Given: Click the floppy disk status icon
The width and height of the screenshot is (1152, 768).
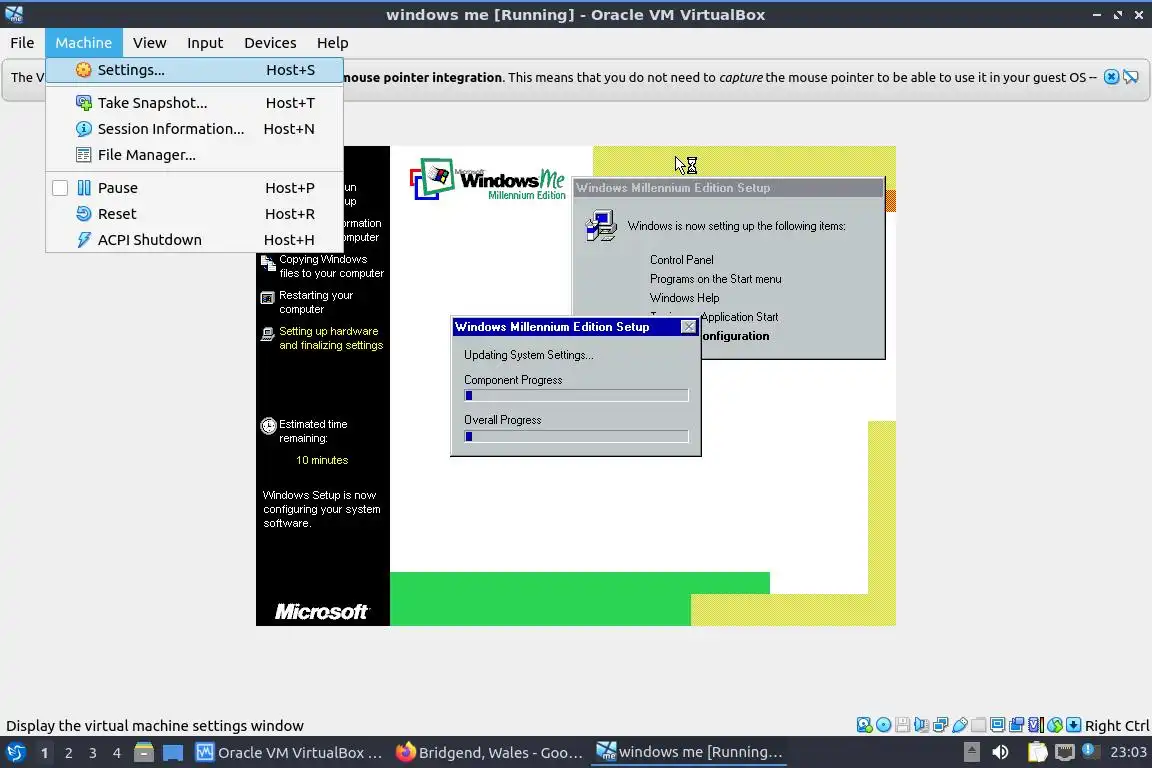Looking at the screenshot, I should (902, 725).
